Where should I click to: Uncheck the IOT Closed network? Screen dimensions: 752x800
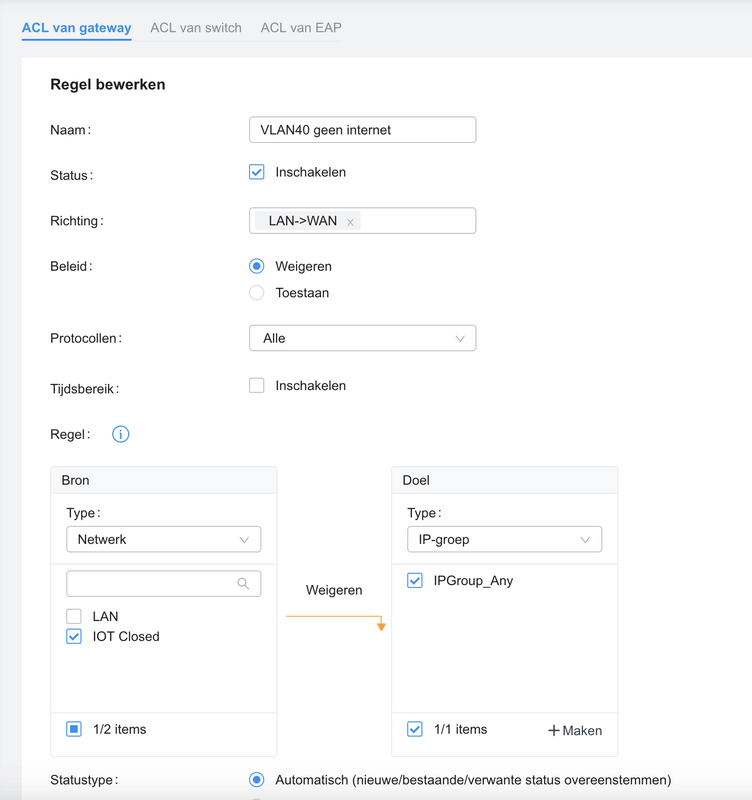(x=74, y=636)
